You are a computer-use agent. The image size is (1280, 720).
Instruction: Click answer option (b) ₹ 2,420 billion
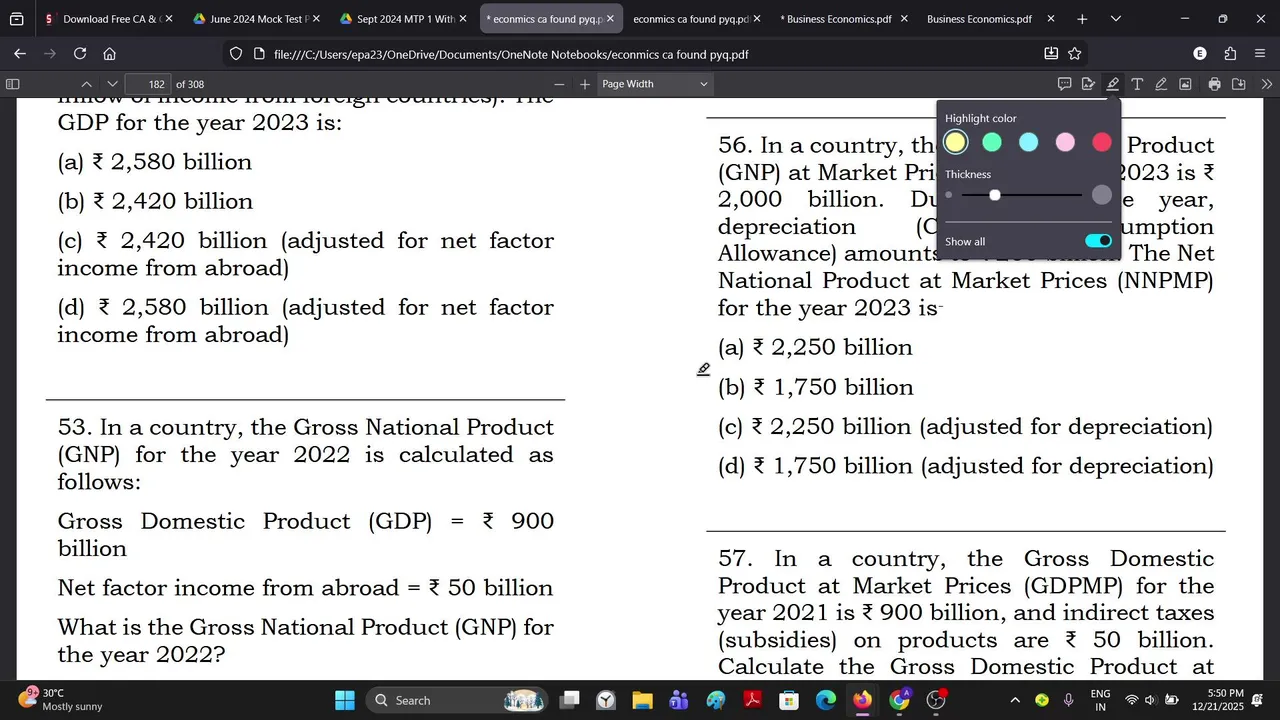(x=155, y=201)
